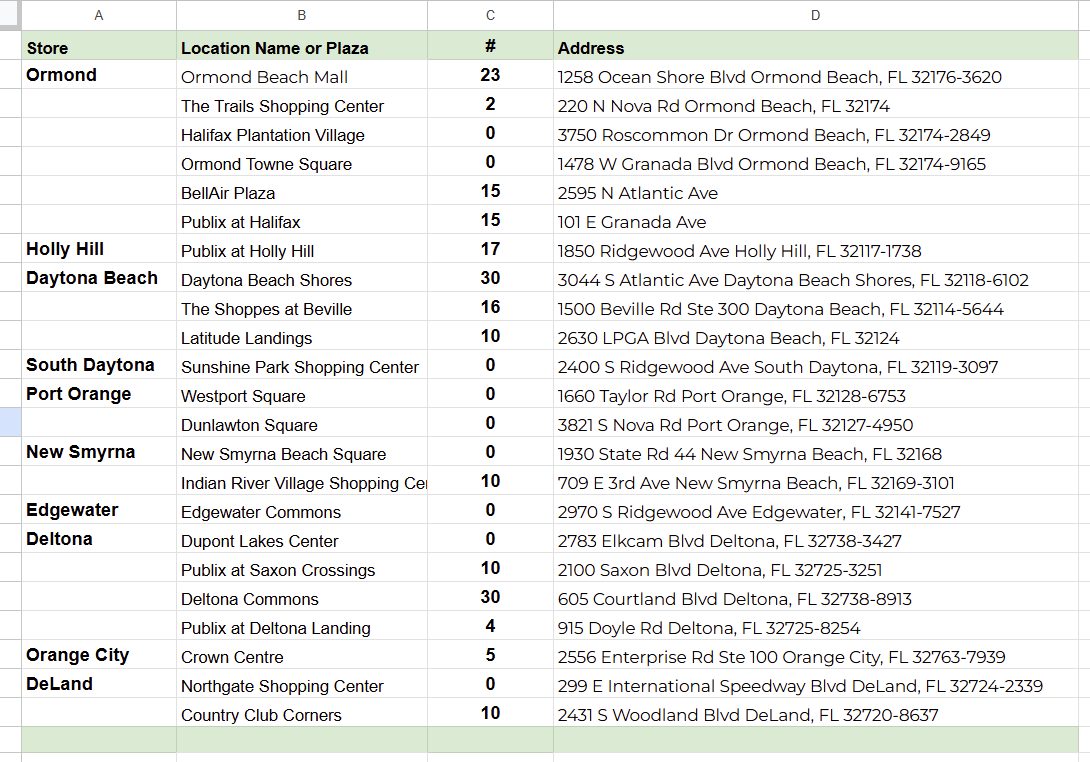Select address '2556 Enterprise Rd' cell
The height and width of the screenshot is (762, 1090).
click(x=815, y=655)
